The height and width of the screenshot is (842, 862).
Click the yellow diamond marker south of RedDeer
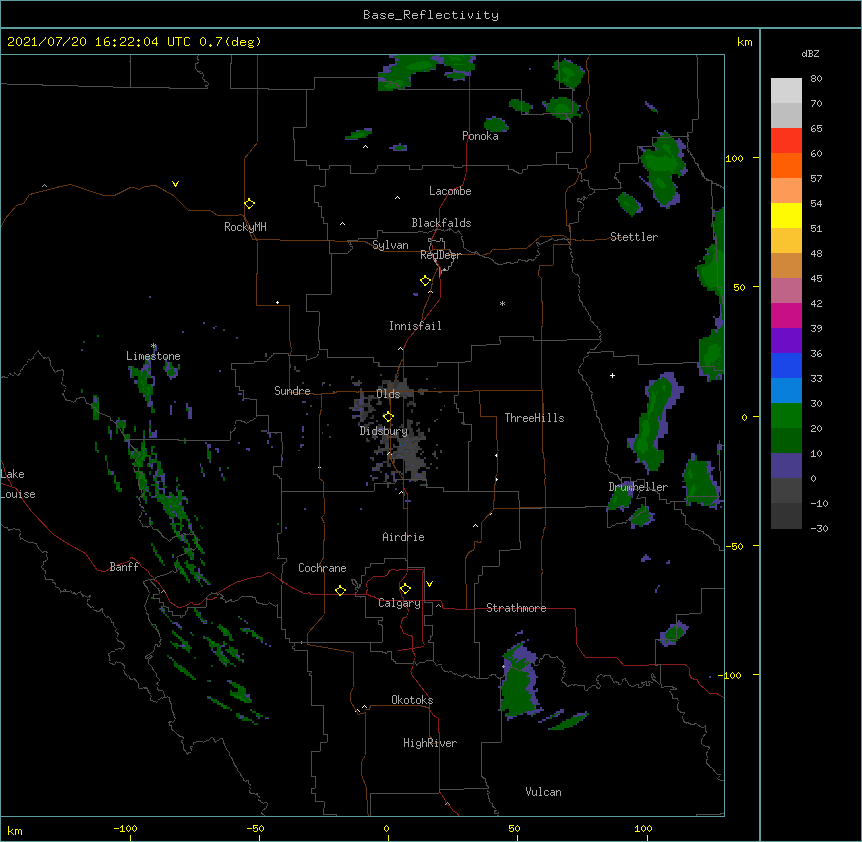425,281
